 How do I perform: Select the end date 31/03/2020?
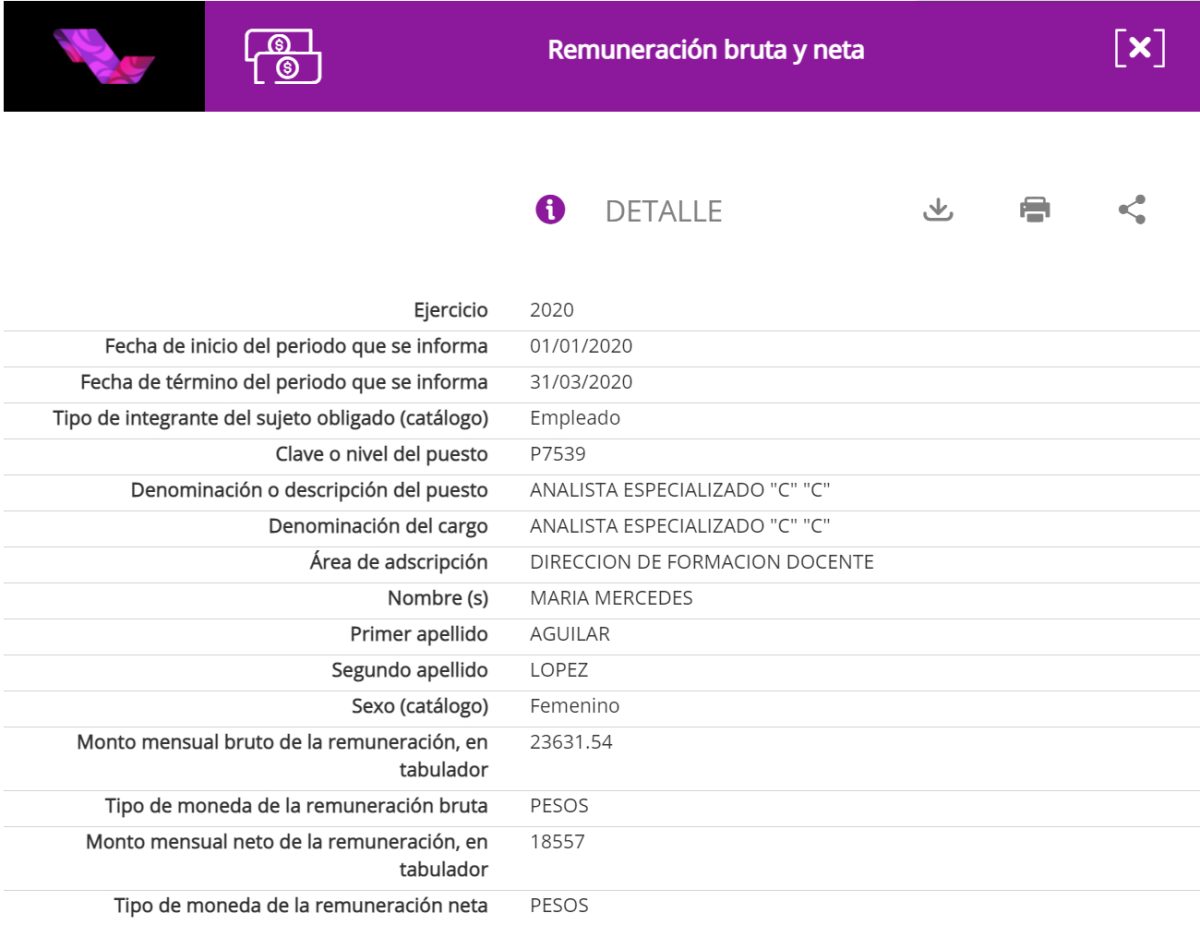click(x=581, y=382)
